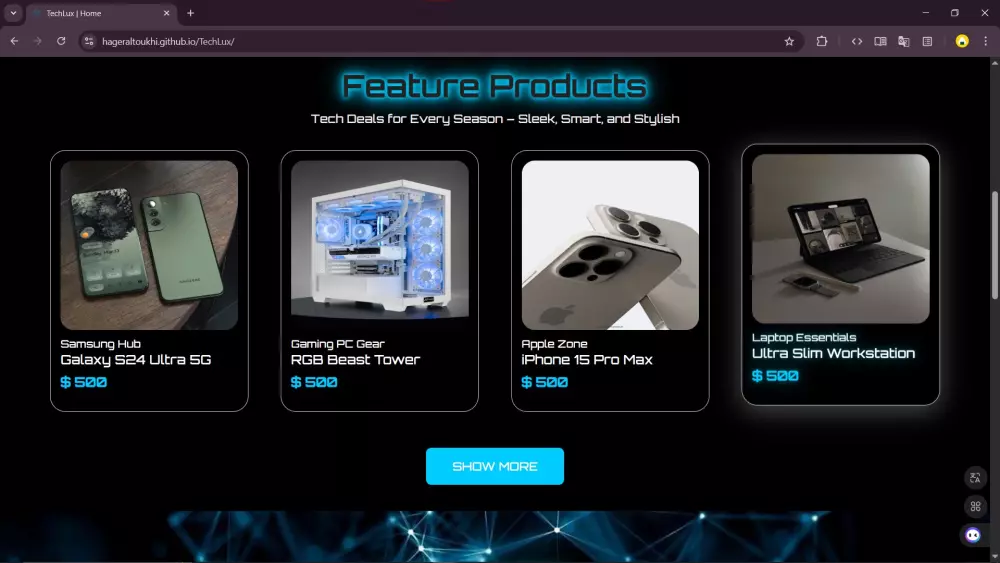Open the code brackets extension icon

pyautogui.click(x=857, y=41)
